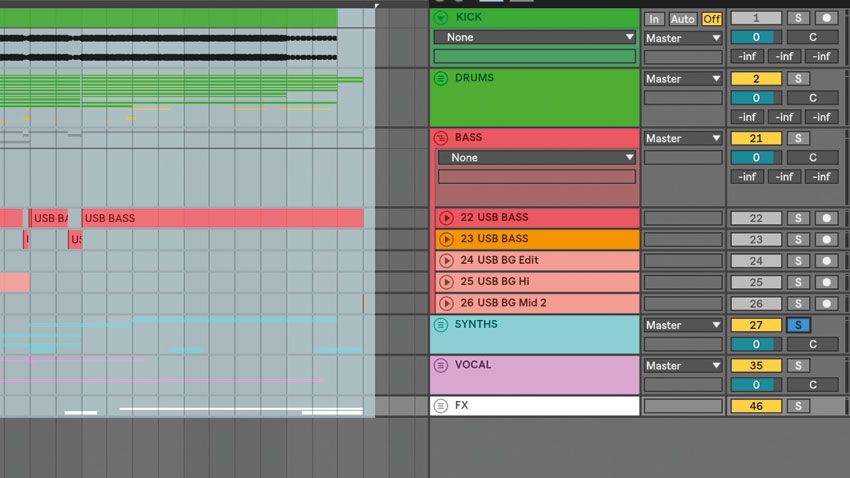Toggle track activator 26
Screen dimensions: 850x478
756,303
